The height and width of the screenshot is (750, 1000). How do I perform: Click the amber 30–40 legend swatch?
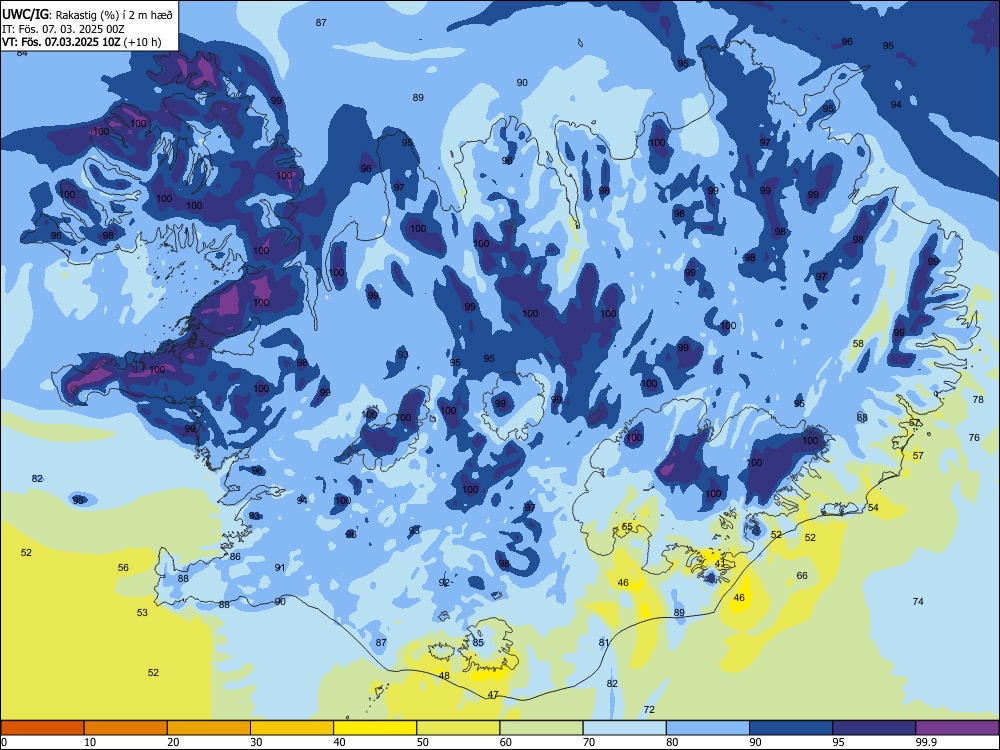pyautogui.click(x=292, y=728)
